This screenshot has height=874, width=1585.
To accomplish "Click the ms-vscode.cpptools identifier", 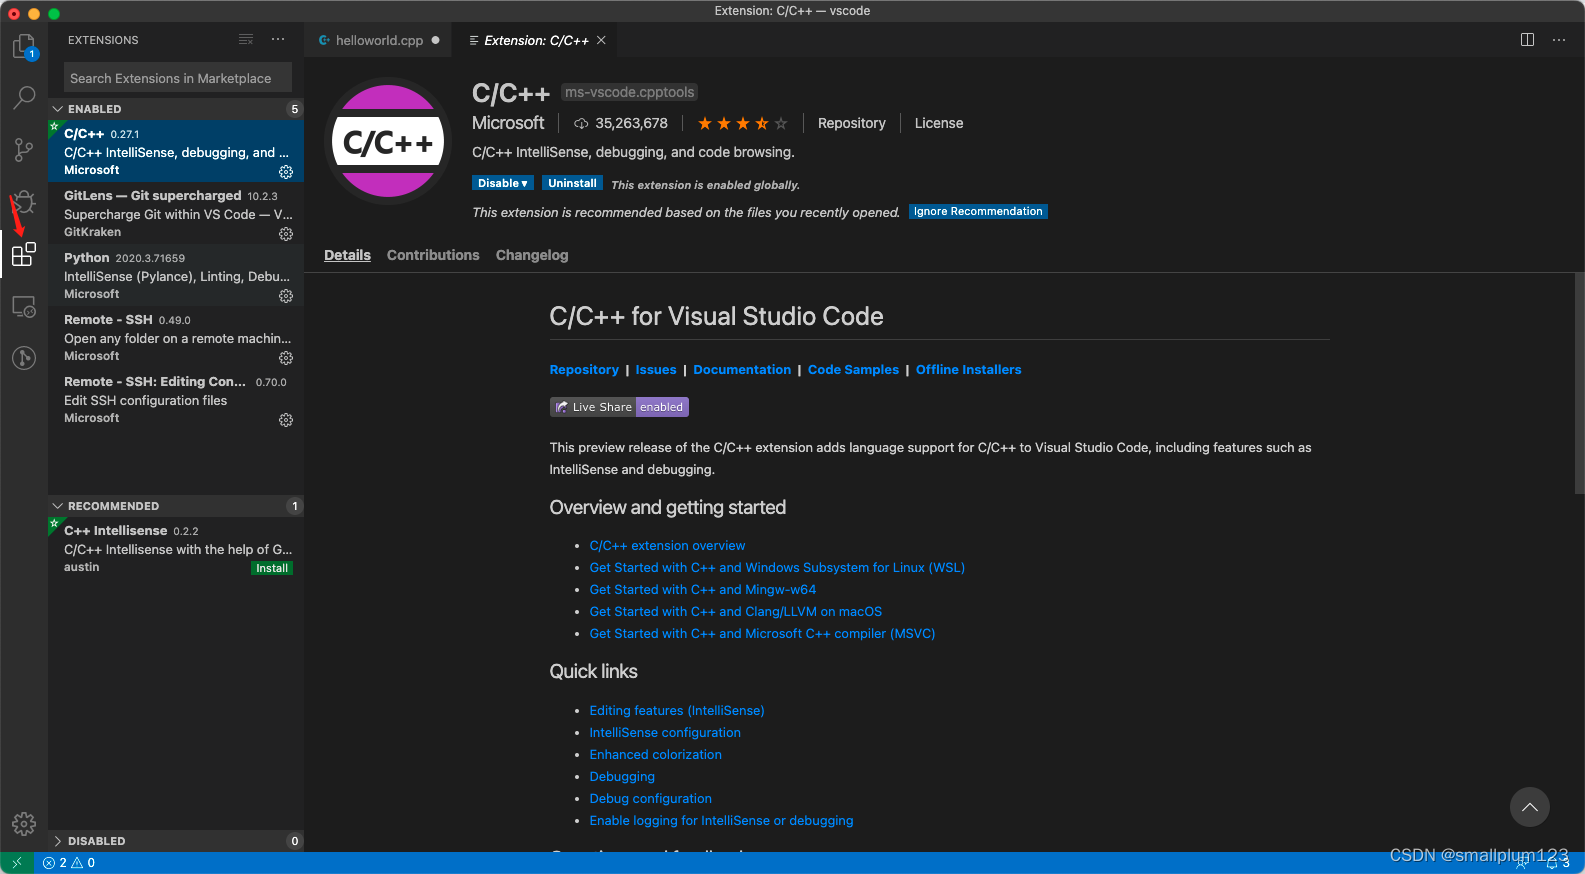I will click(629, 92).
